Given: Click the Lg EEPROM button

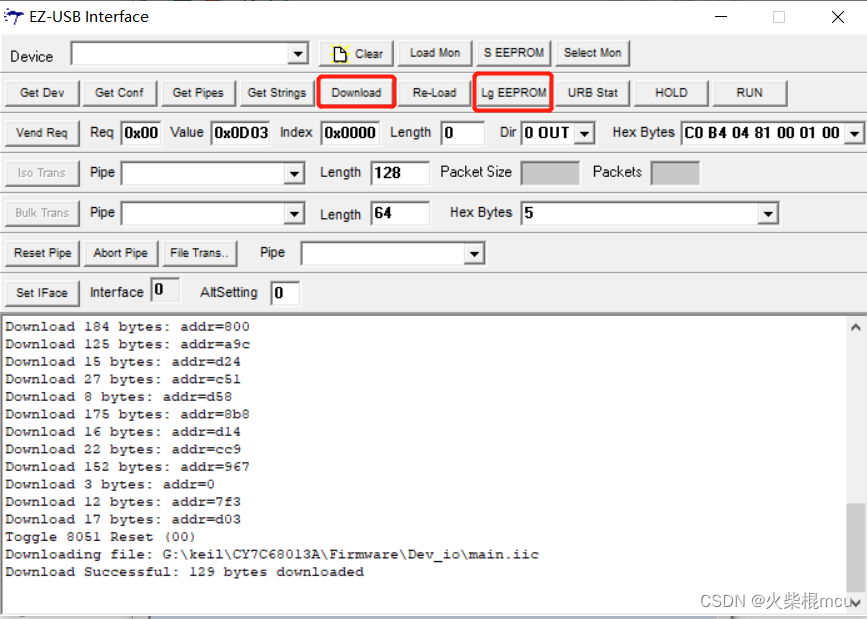Looking at the screenshot, I should tap(514, 93).
